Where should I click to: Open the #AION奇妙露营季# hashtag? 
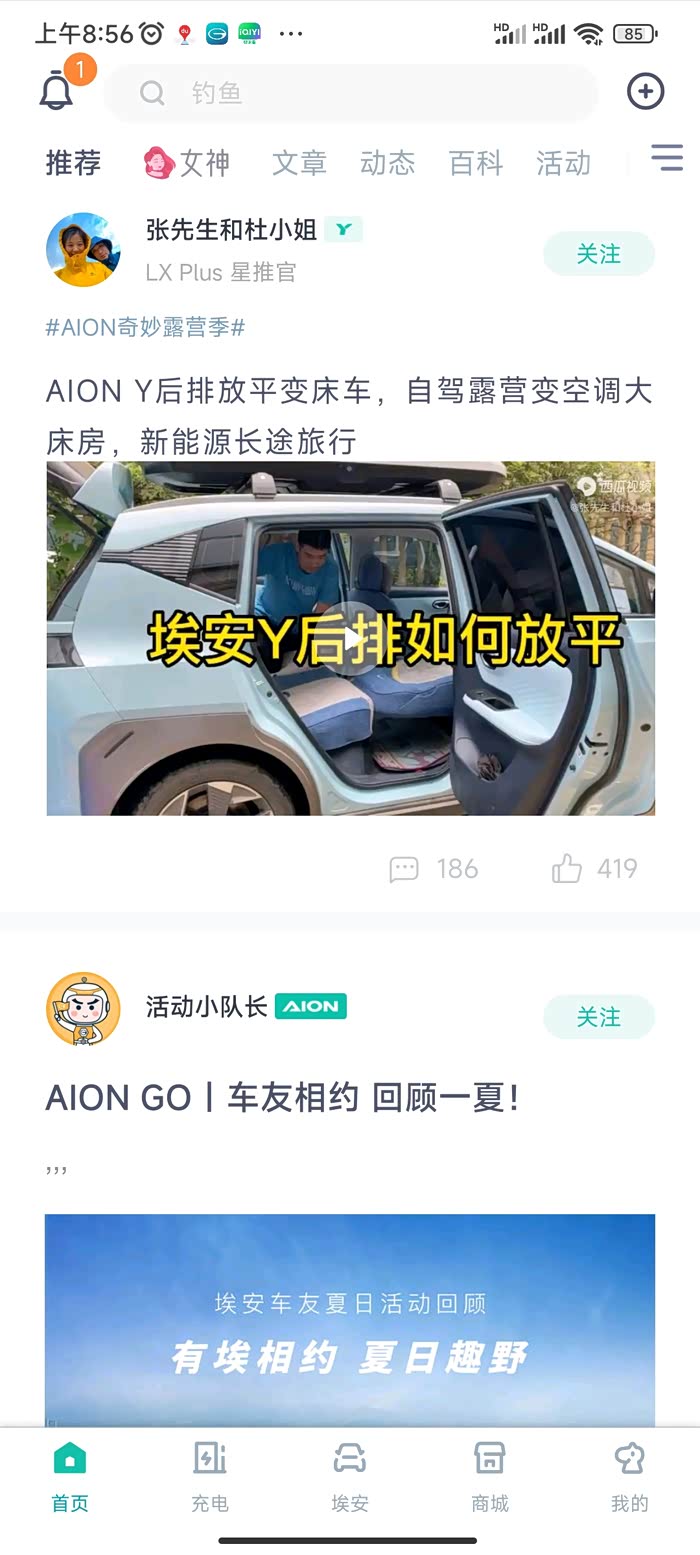(145, 327)
